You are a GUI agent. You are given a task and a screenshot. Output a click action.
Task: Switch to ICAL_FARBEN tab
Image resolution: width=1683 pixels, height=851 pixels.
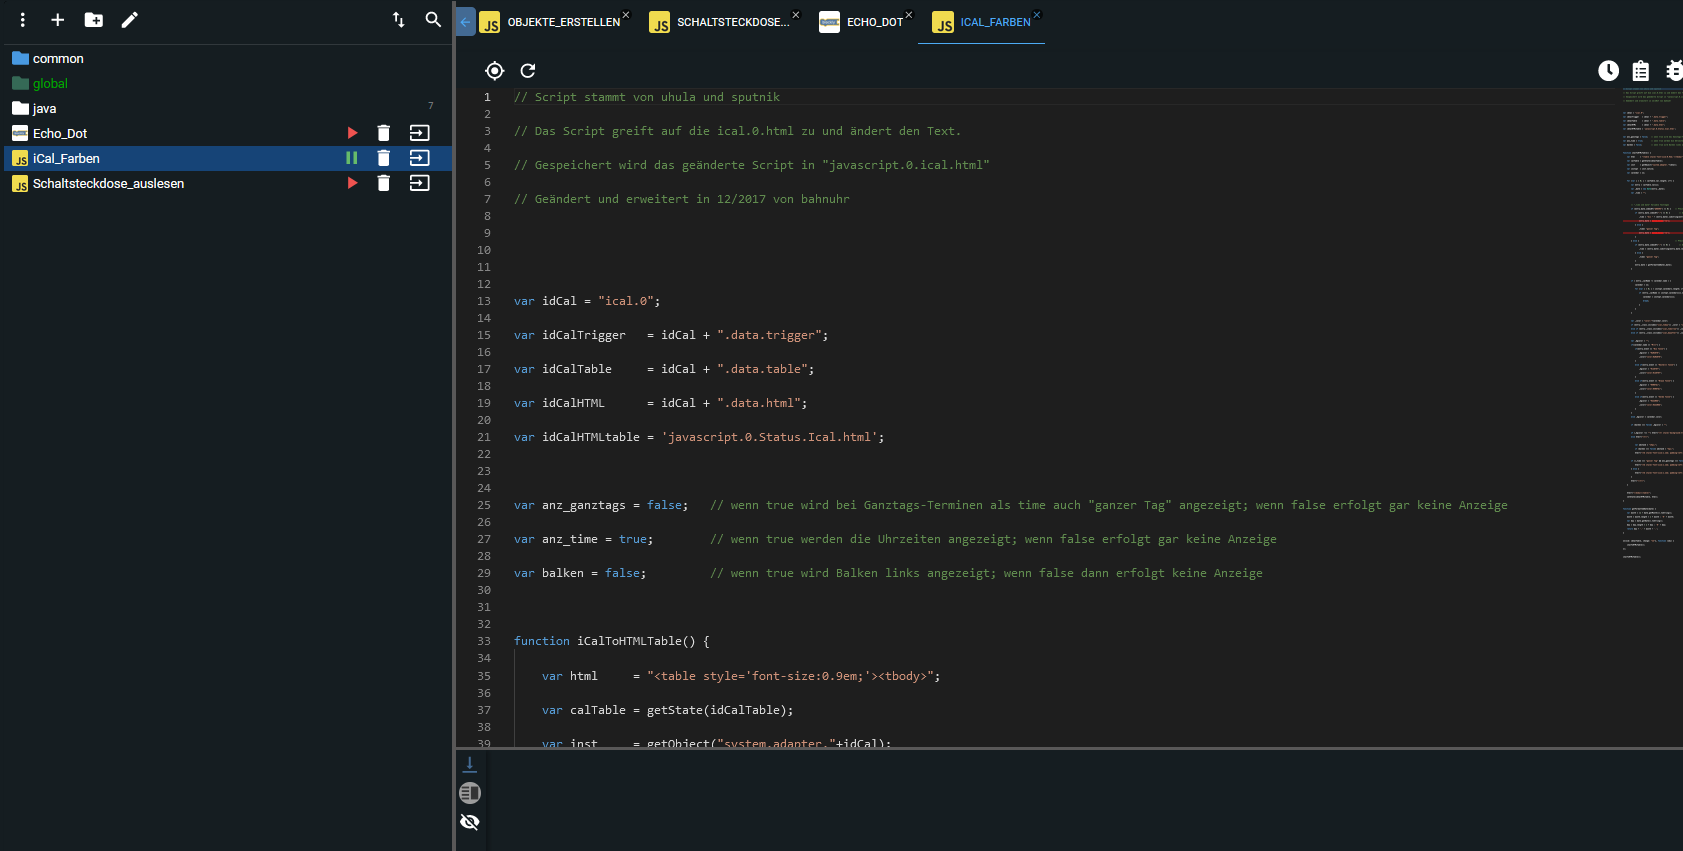(982, 22)
